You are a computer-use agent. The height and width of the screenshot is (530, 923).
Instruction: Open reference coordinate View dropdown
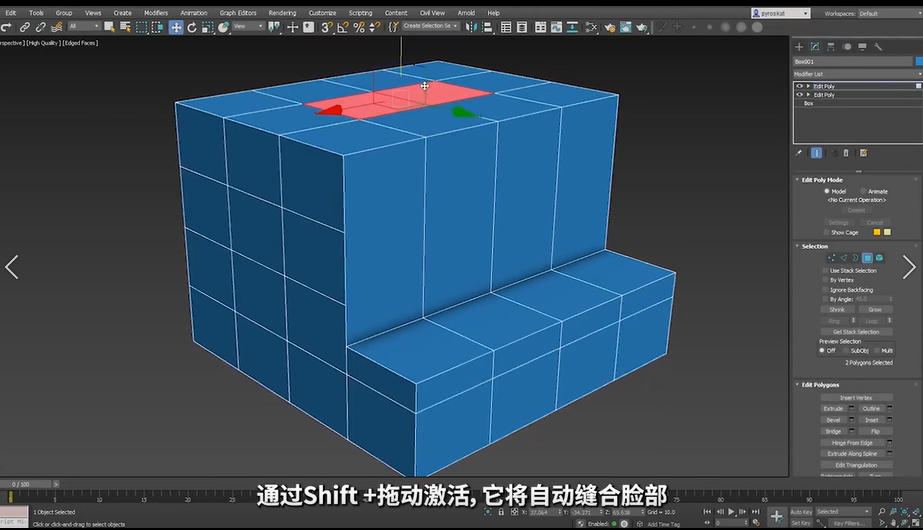click(248, 26)
